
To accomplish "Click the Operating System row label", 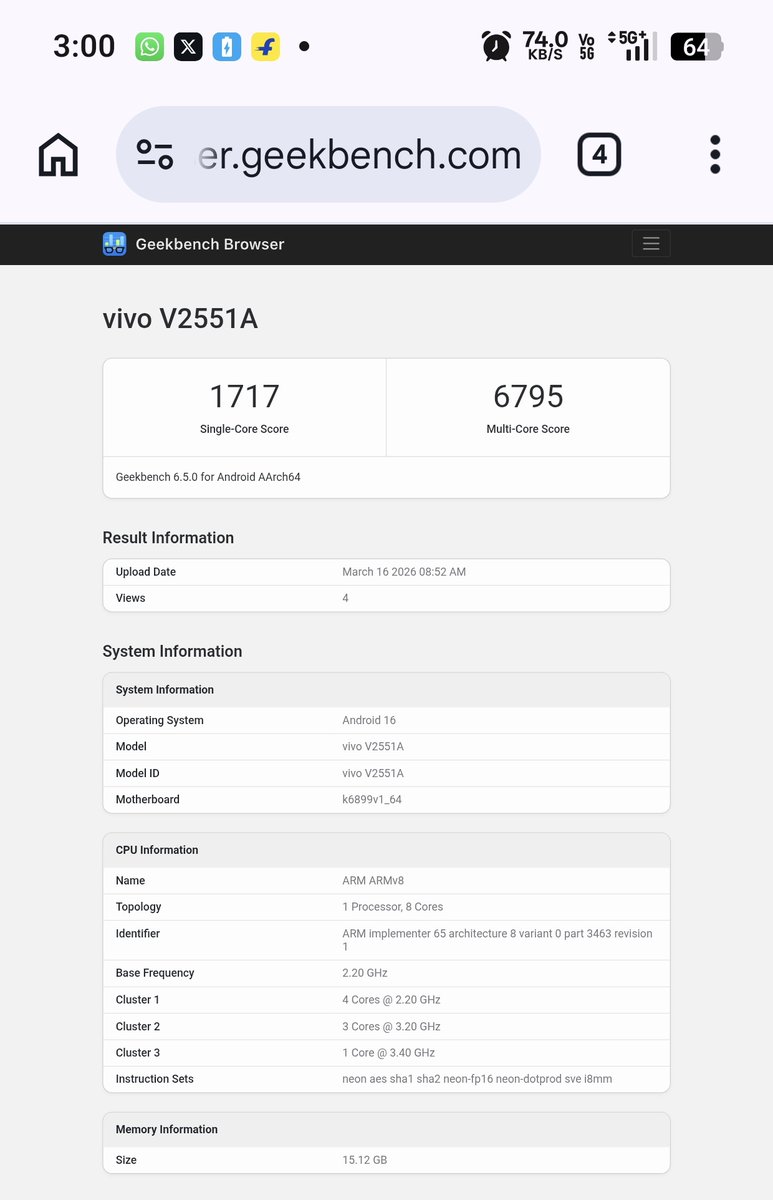I will click(160, 720).
